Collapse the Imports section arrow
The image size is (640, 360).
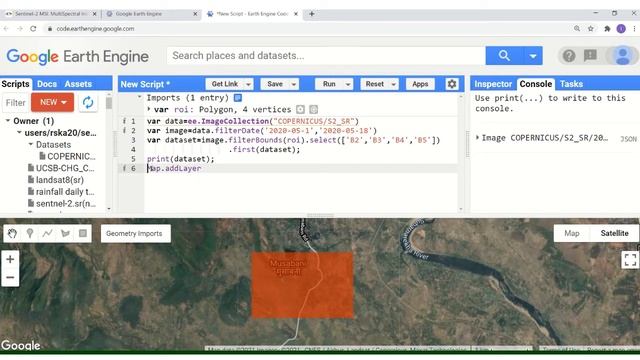click(x=140, y=97)
